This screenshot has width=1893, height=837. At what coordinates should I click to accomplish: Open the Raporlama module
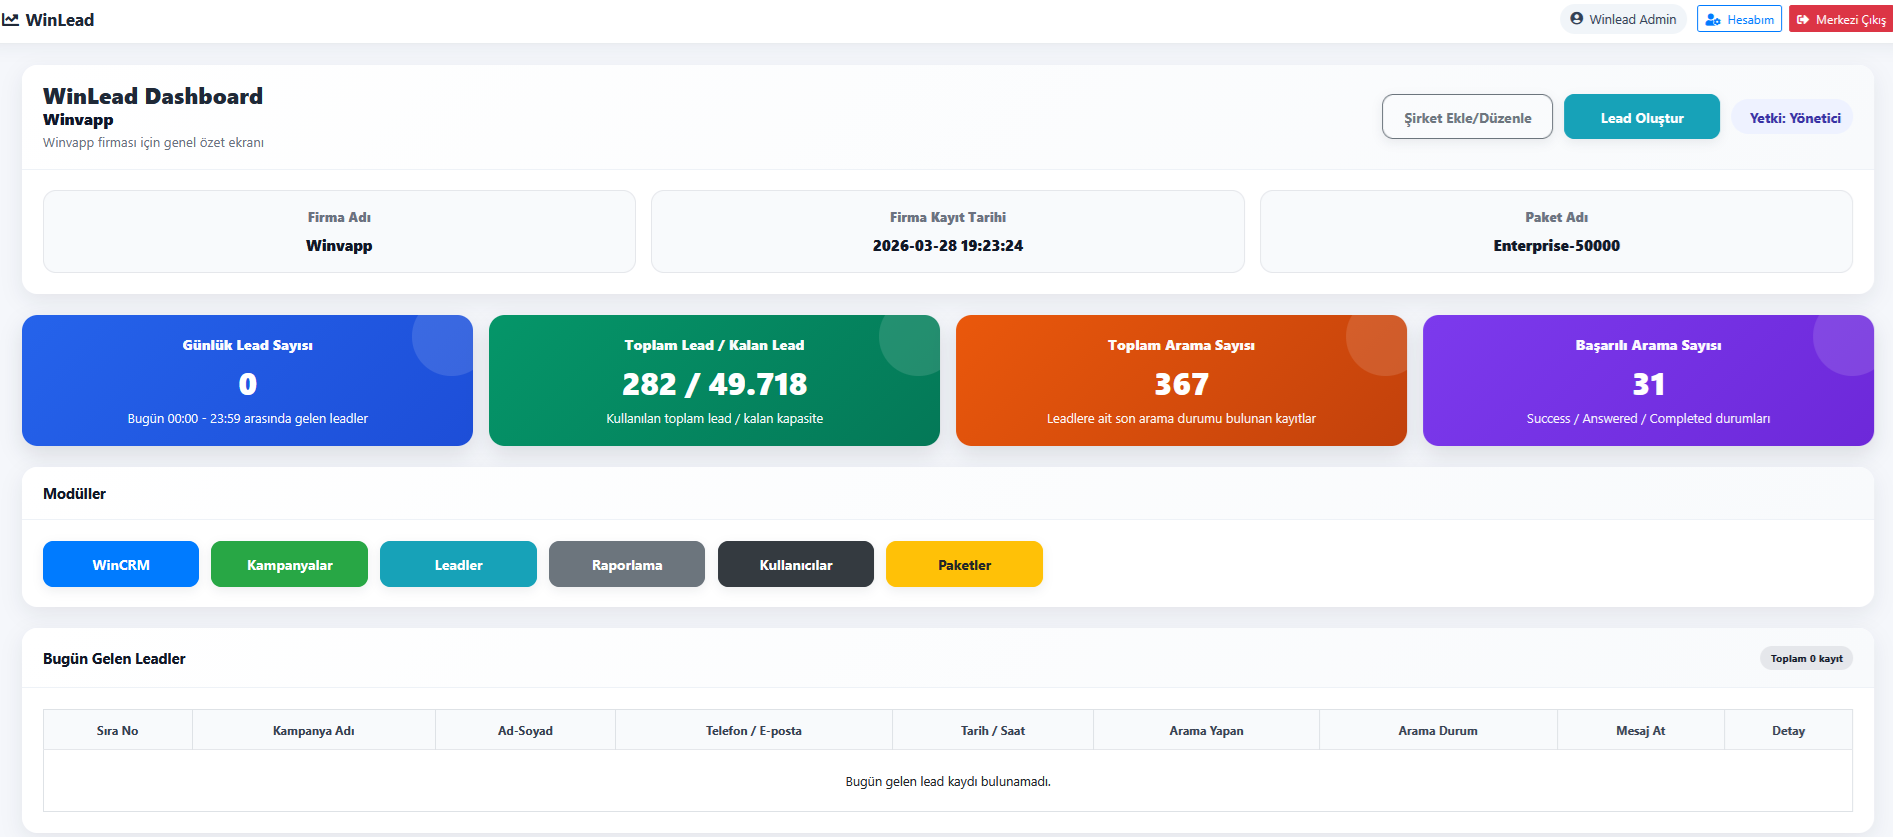pos(627,564)
